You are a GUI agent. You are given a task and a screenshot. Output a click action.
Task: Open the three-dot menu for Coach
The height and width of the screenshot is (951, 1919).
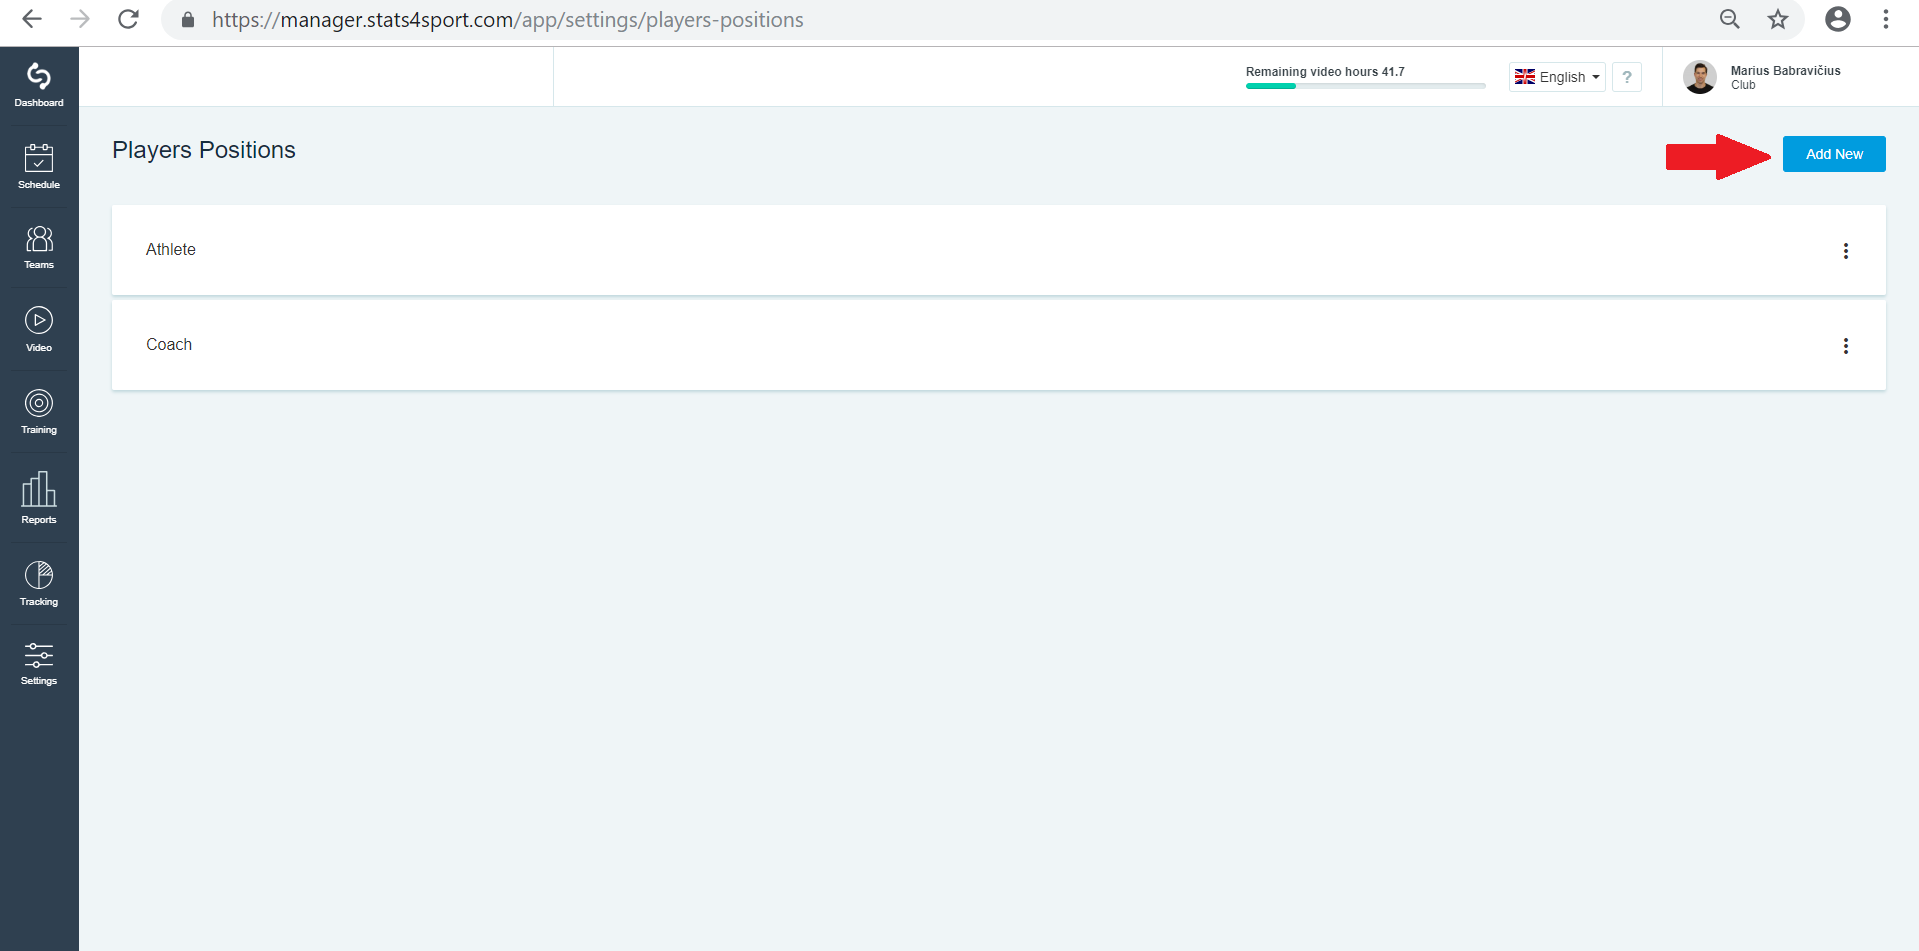click(x=1846, y=346)
